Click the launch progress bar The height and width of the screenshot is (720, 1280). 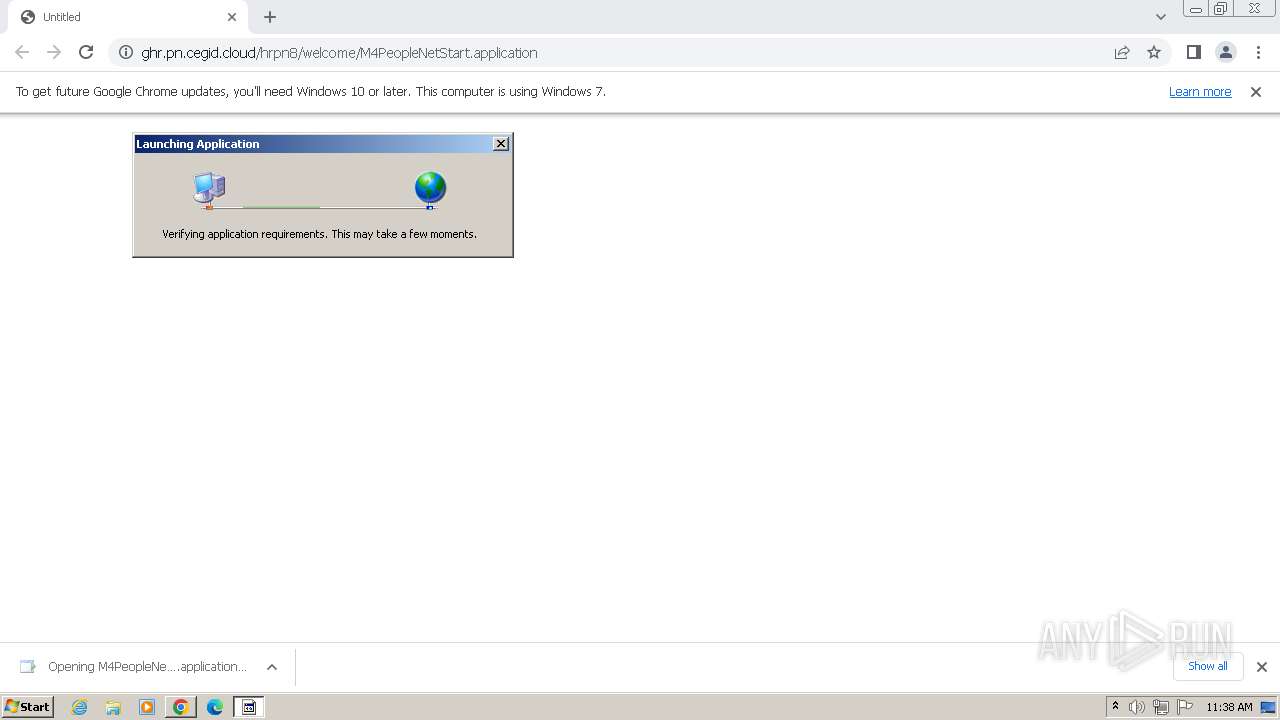(x=320, y=207)
